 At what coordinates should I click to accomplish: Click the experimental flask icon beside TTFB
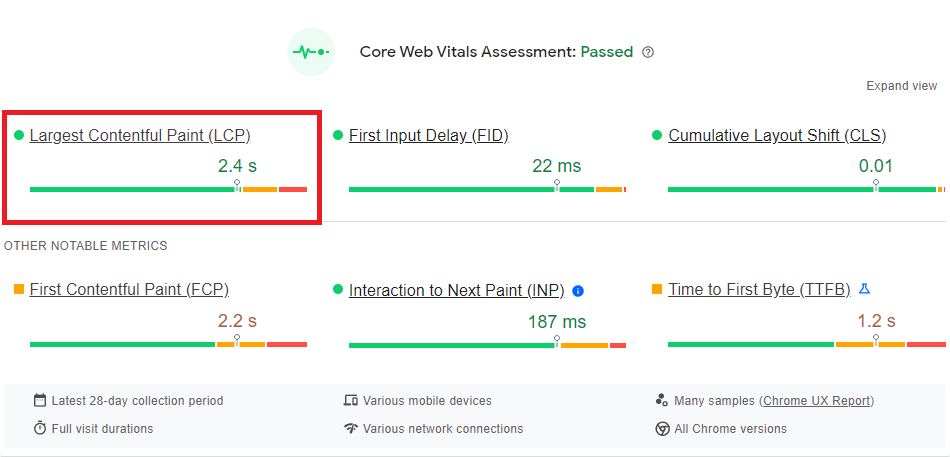click(865, 289)
